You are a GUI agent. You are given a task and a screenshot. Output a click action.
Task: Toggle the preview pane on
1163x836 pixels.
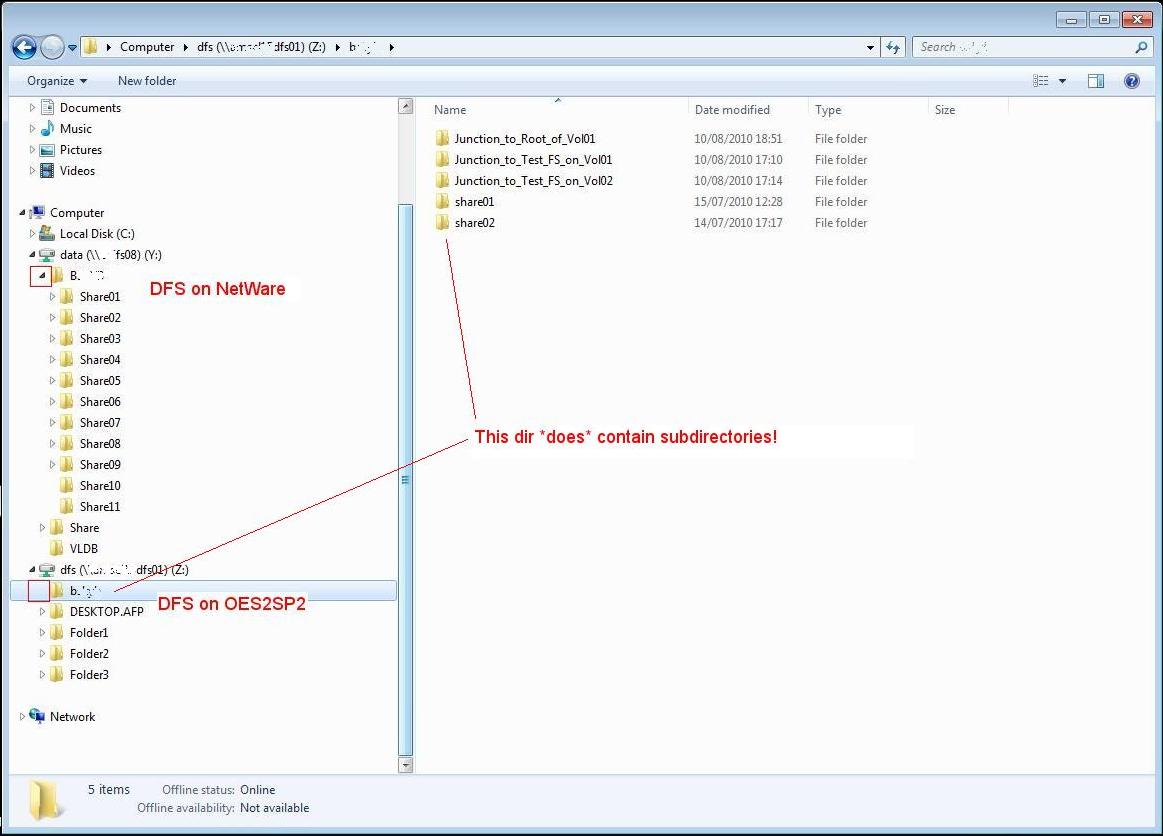1096,81
